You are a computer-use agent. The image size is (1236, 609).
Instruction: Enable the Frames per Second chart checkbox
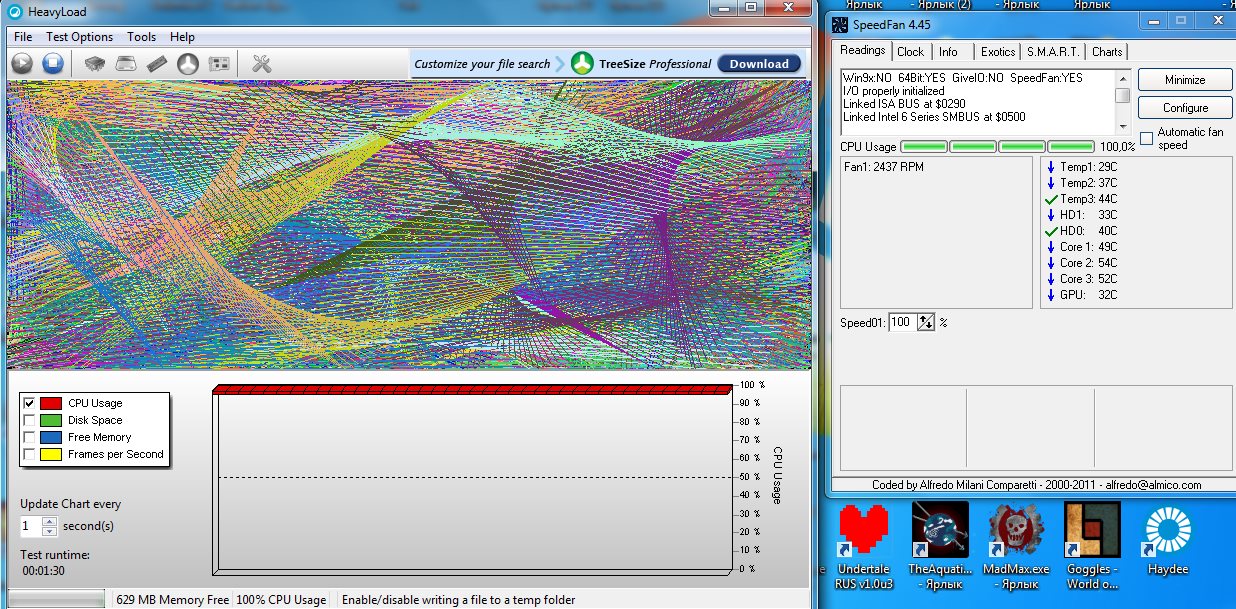[29, 454]
